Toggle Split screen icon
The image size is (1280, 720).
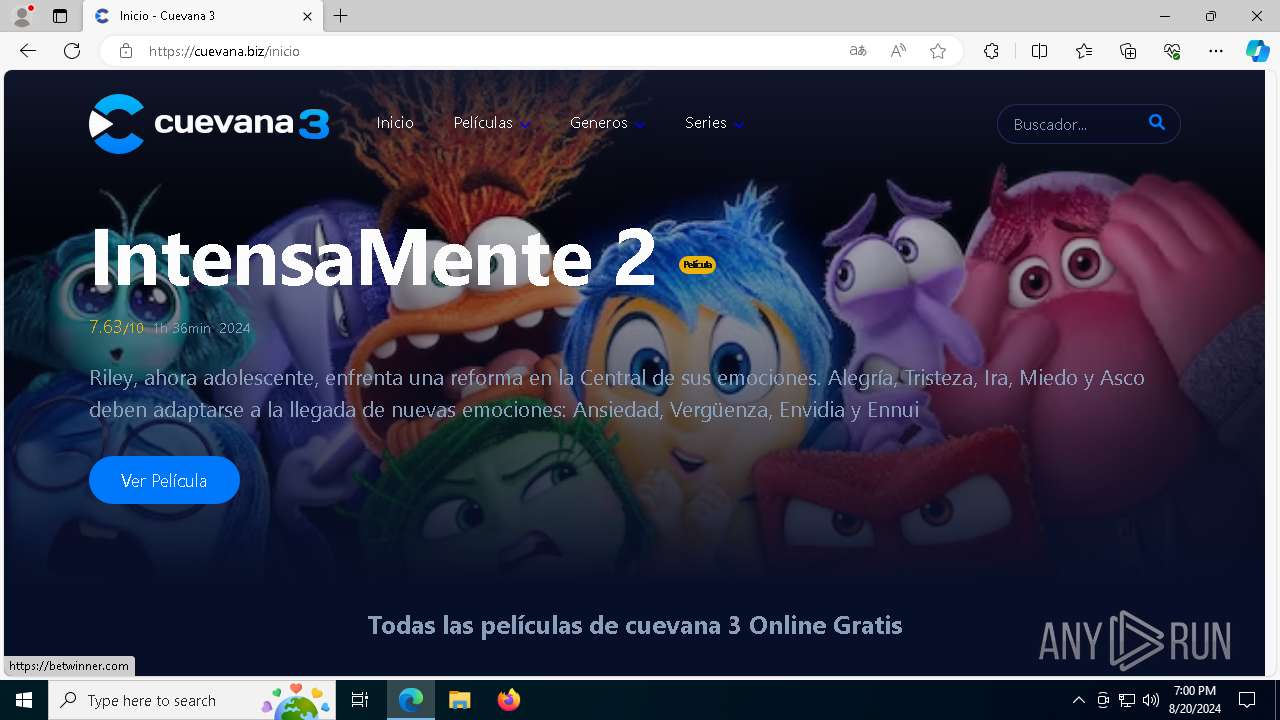1039,51
